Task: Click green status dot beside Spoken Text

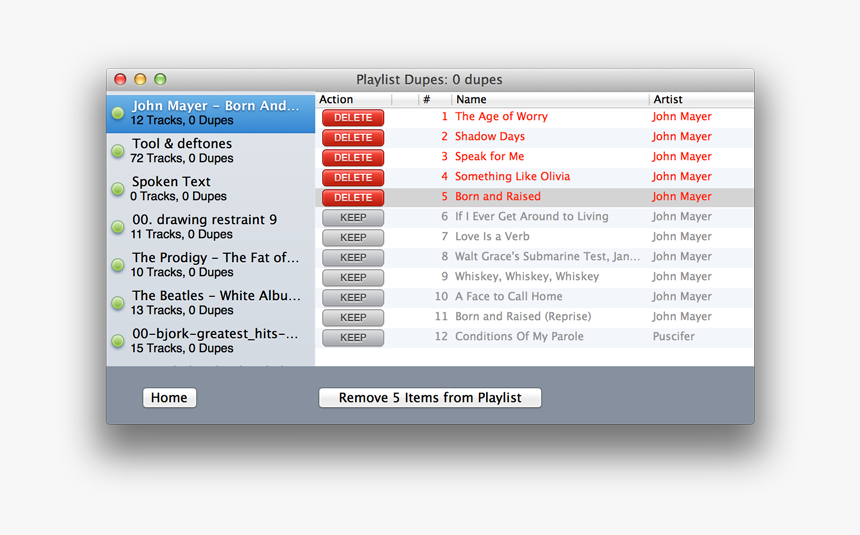Action: 118,189
